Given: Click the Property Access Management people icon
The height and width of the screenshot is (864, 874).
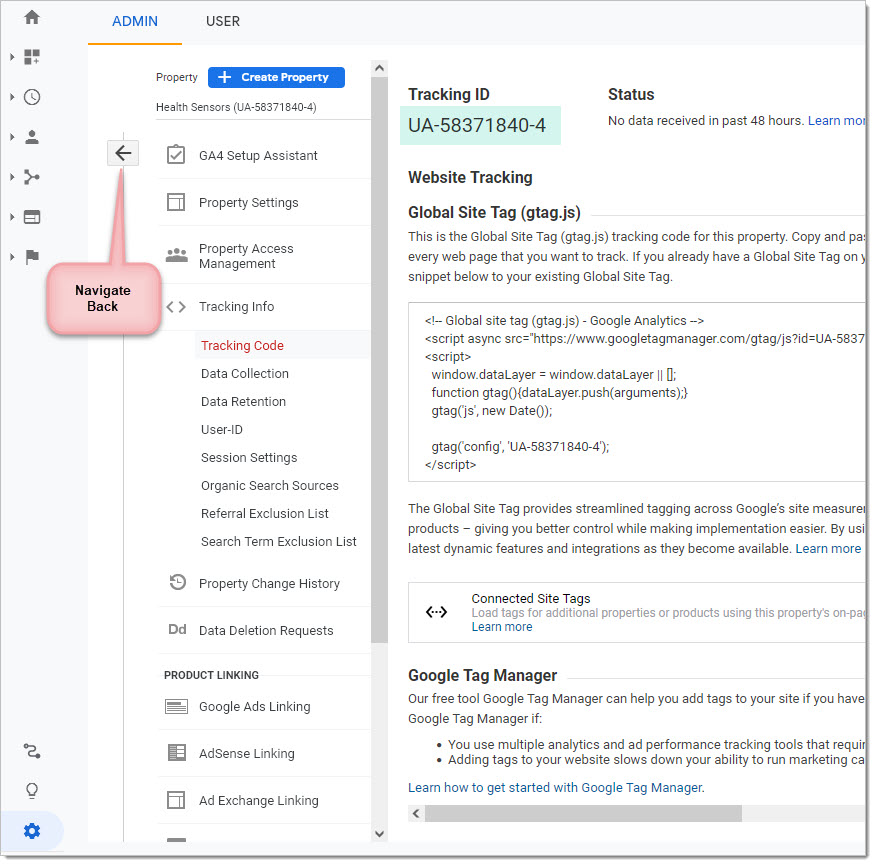Looking at the screenshot, I should [x=177, y=255].
